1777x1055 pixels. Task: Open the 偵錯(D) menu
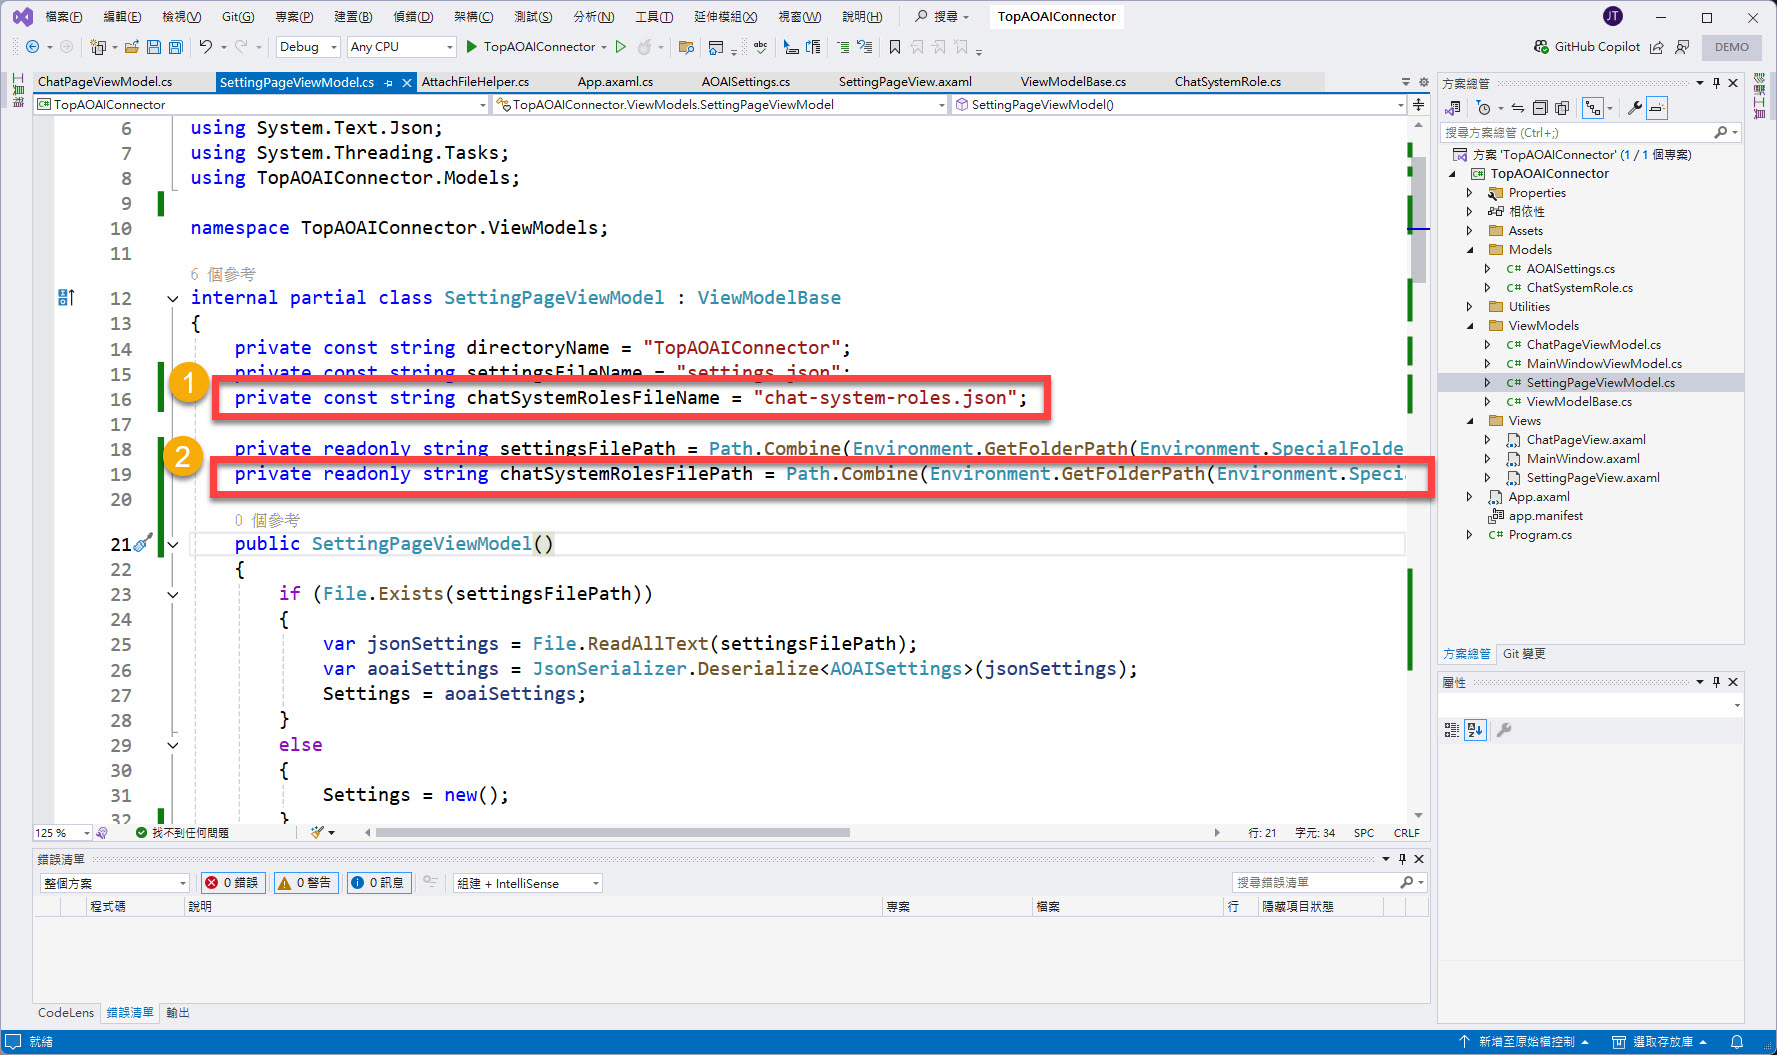(413, 16)
